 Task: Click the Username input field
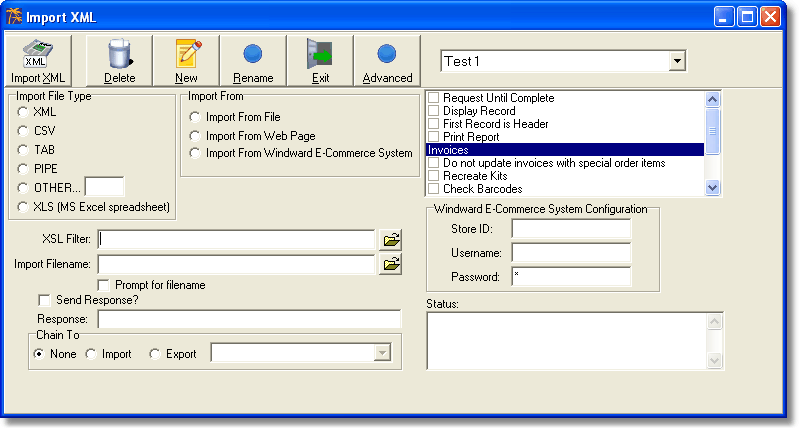coord(571,253)
